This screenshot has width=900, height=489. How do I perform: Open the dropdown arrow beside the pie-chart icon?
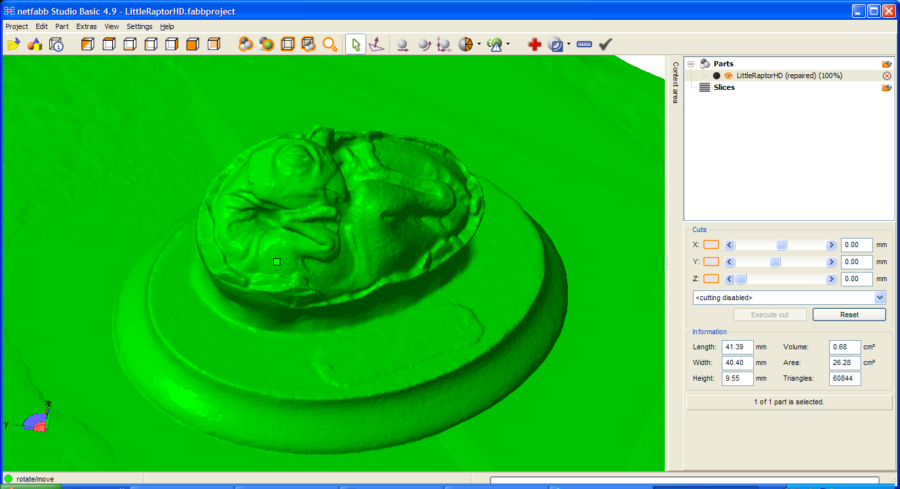479,44
